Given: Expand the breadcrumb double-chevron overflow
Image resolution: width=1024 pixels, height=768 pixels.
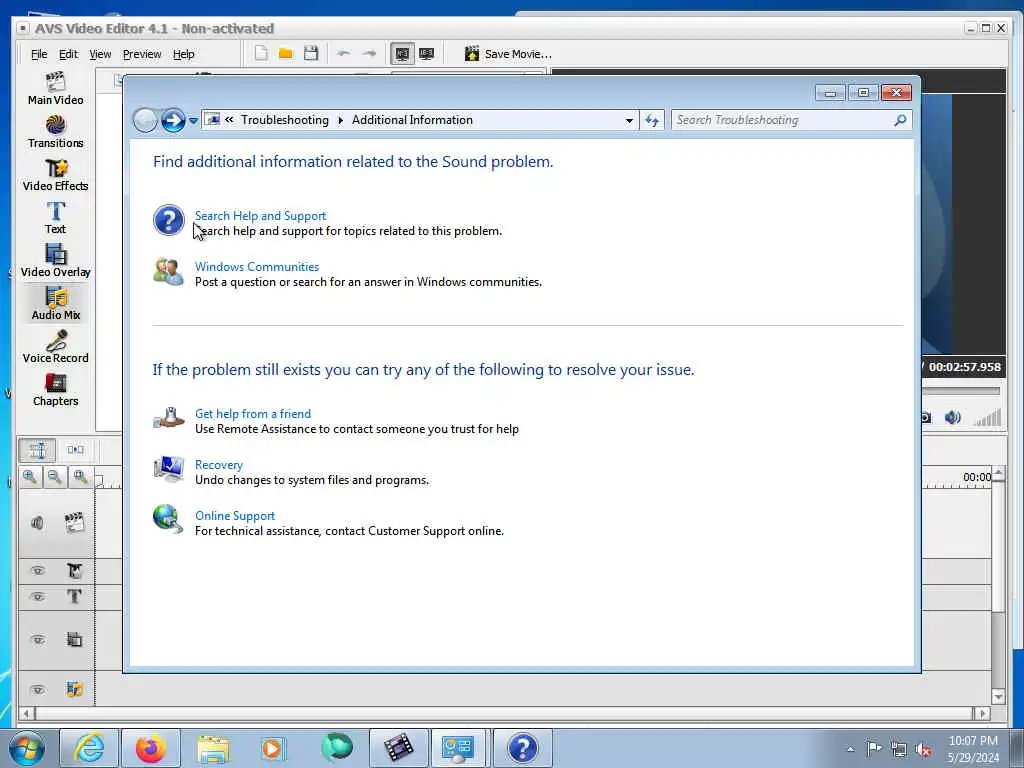Looking at the screenshot, I should click(x=229, y=120).
